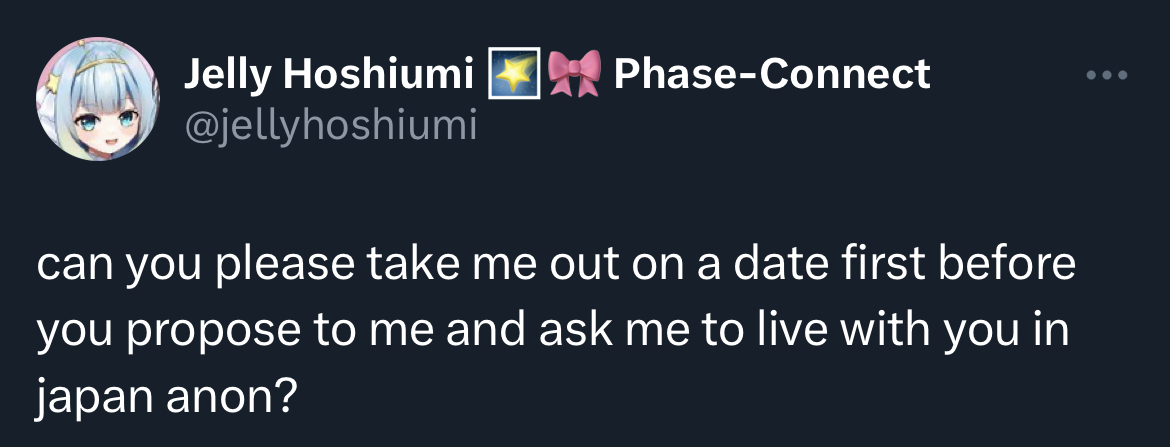Click the Phase-Connect text in the name

click(x=772, y=74)
